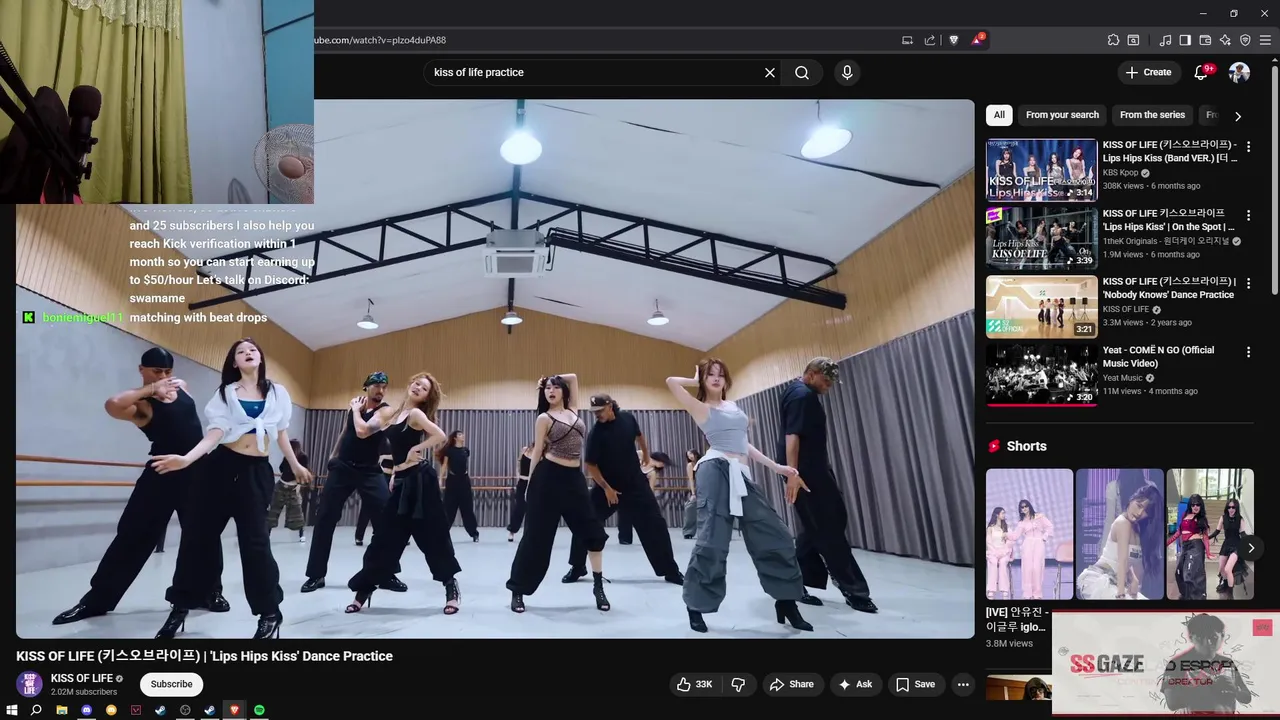Screen dimensions: 1280x720
Task: Click the share page icon in address bar
Action: [930, 40]
